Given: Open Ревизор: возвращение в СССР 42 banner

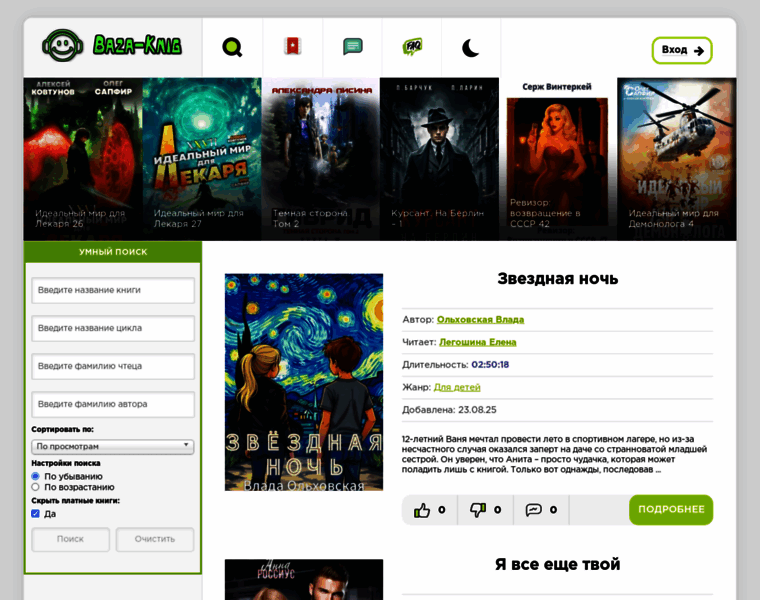Looking at the screenshot, I should pyautogui.click(x=557, y=159).
